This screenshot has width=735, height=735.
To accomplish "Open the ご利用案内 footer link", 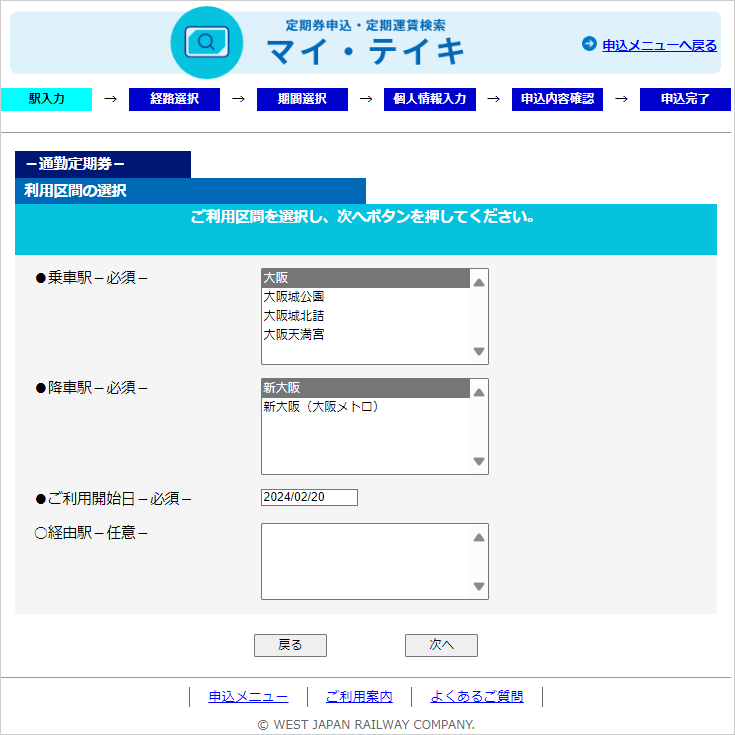I will pos(359,697).
